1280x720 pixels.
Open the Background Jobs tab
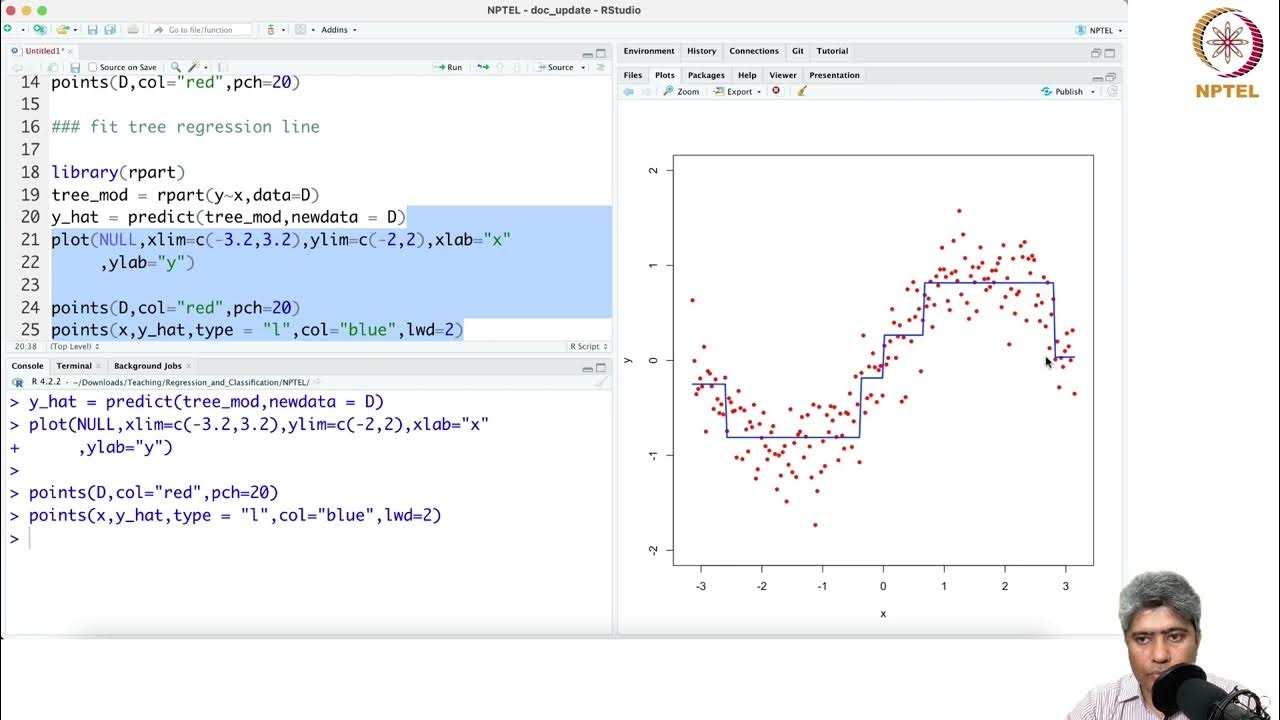(x=147, y=366)
